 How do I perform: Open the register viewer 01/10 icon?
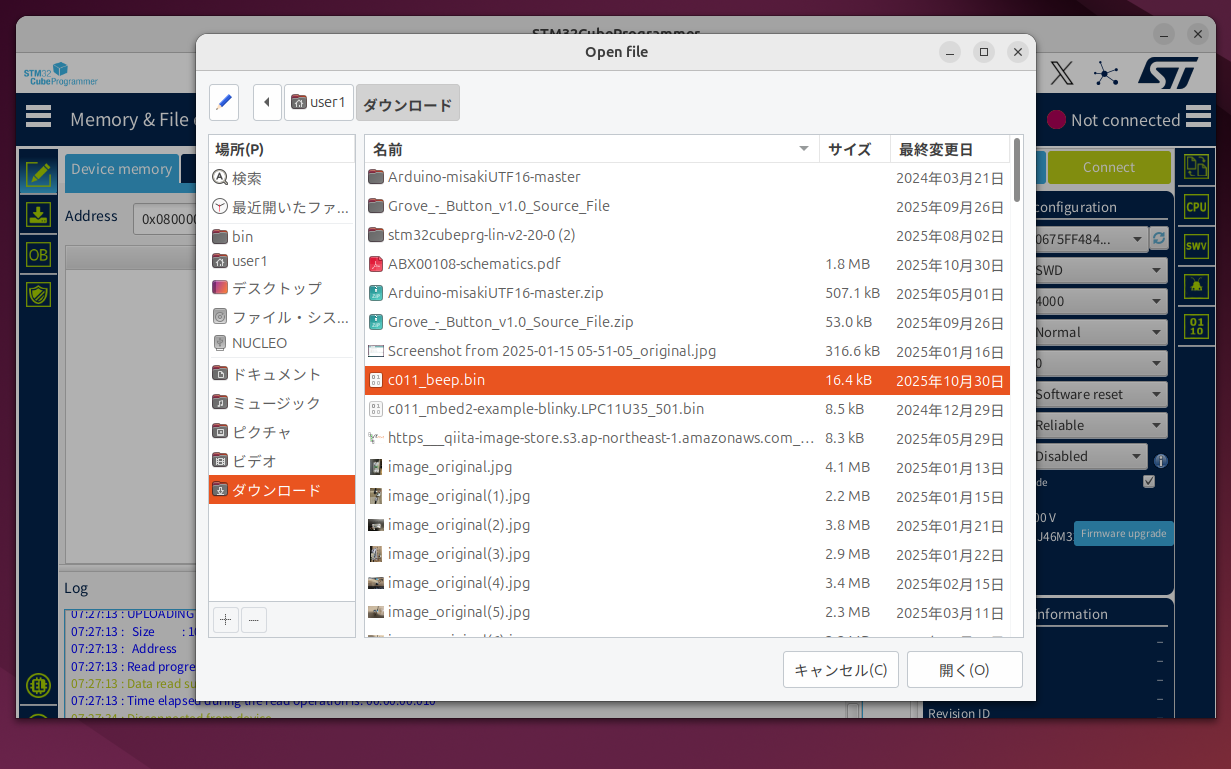1196,325
